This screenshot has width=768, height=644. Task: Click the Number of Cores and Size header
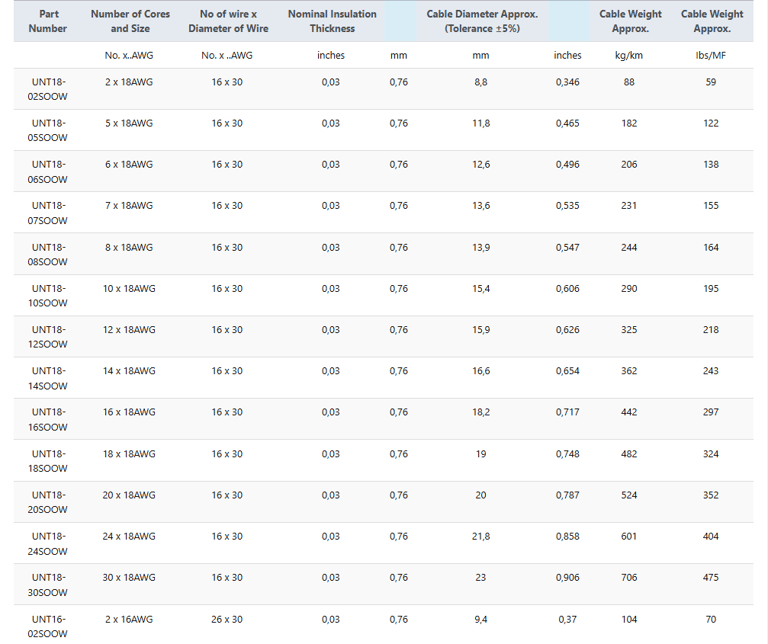(x=130, y=21)
